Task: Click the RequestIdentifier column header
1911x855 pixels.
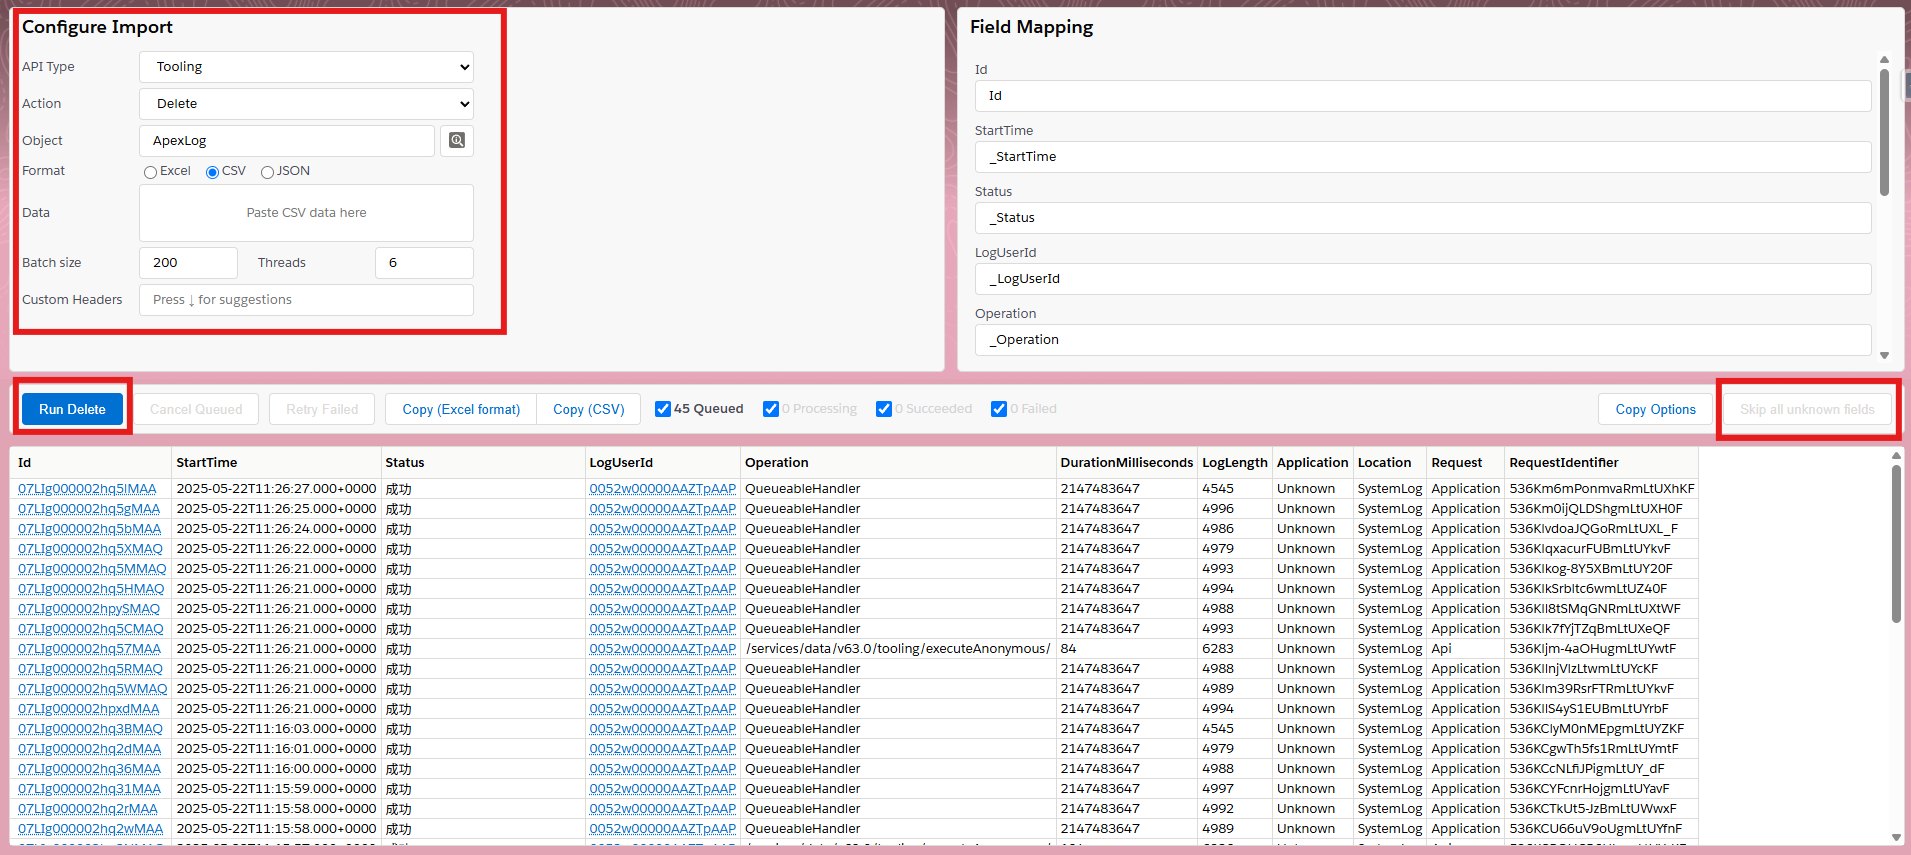Action: point(1602,463)
